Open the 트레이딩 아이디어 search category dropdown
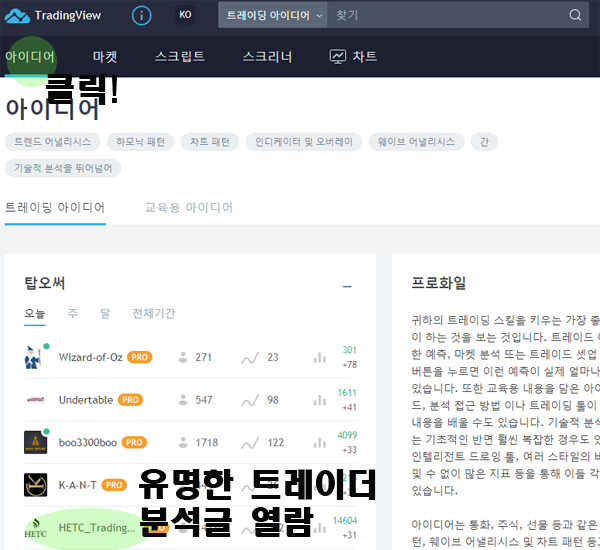This screenshot has height=550, width=600. tap(273, 15)
